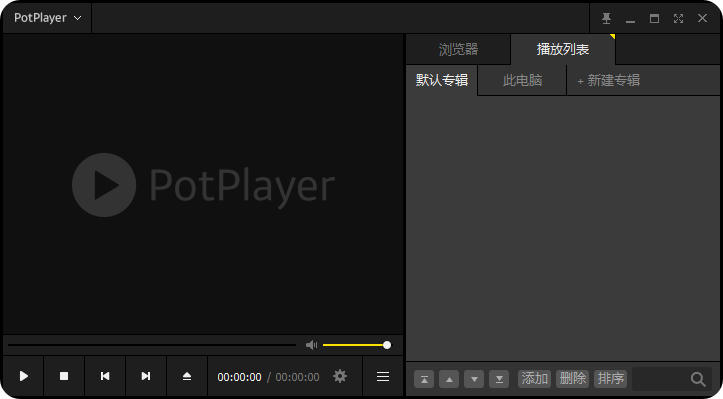
Task: Move selected playlist item down
Action: 474,379
